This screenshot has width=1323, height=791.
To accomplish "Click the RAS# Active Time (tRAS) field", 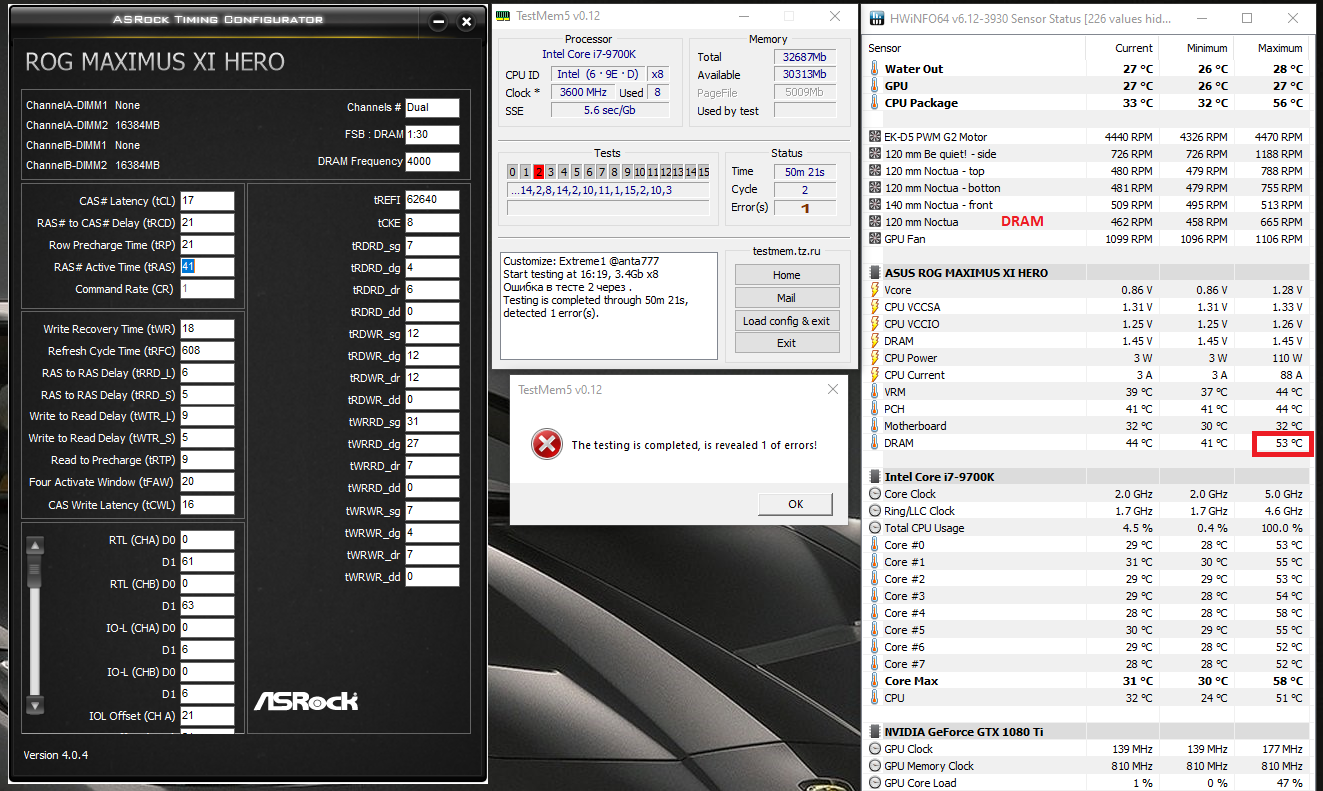I will click(207, 267).
